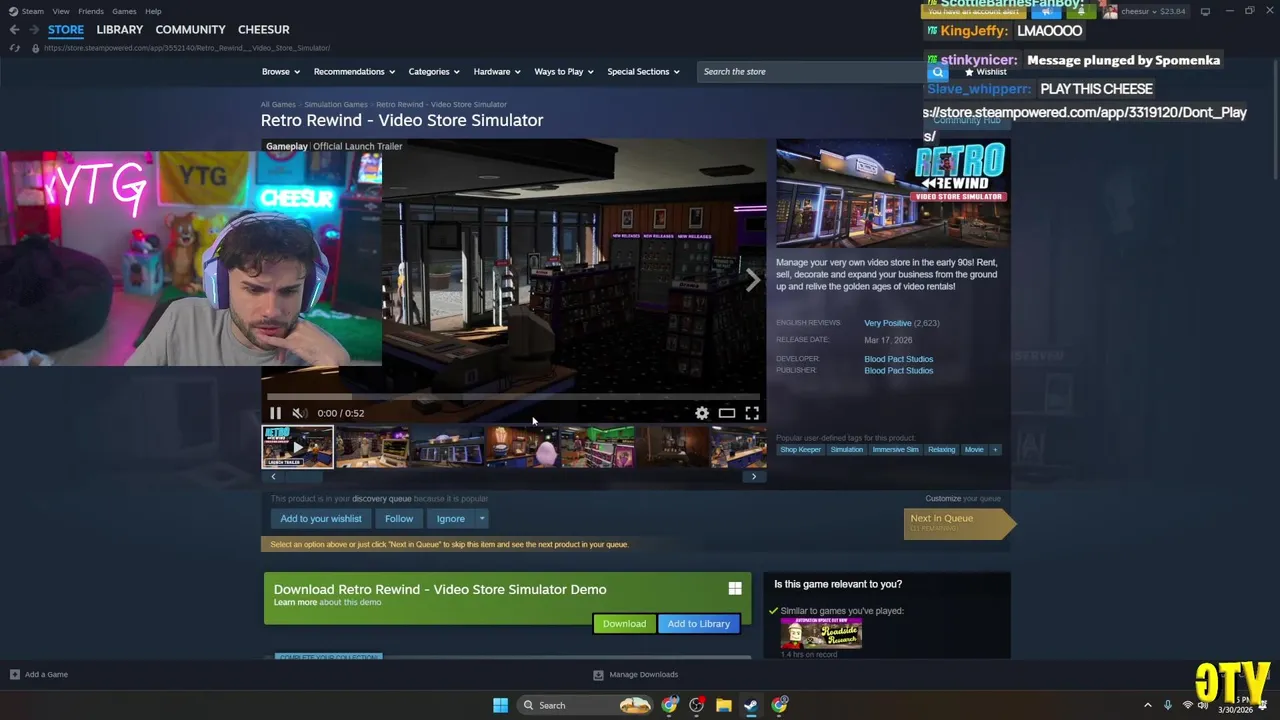Switch to the COMMUNITY tab
The width and height of the screenshot is (1280, 720).
(x=190, y=30)
